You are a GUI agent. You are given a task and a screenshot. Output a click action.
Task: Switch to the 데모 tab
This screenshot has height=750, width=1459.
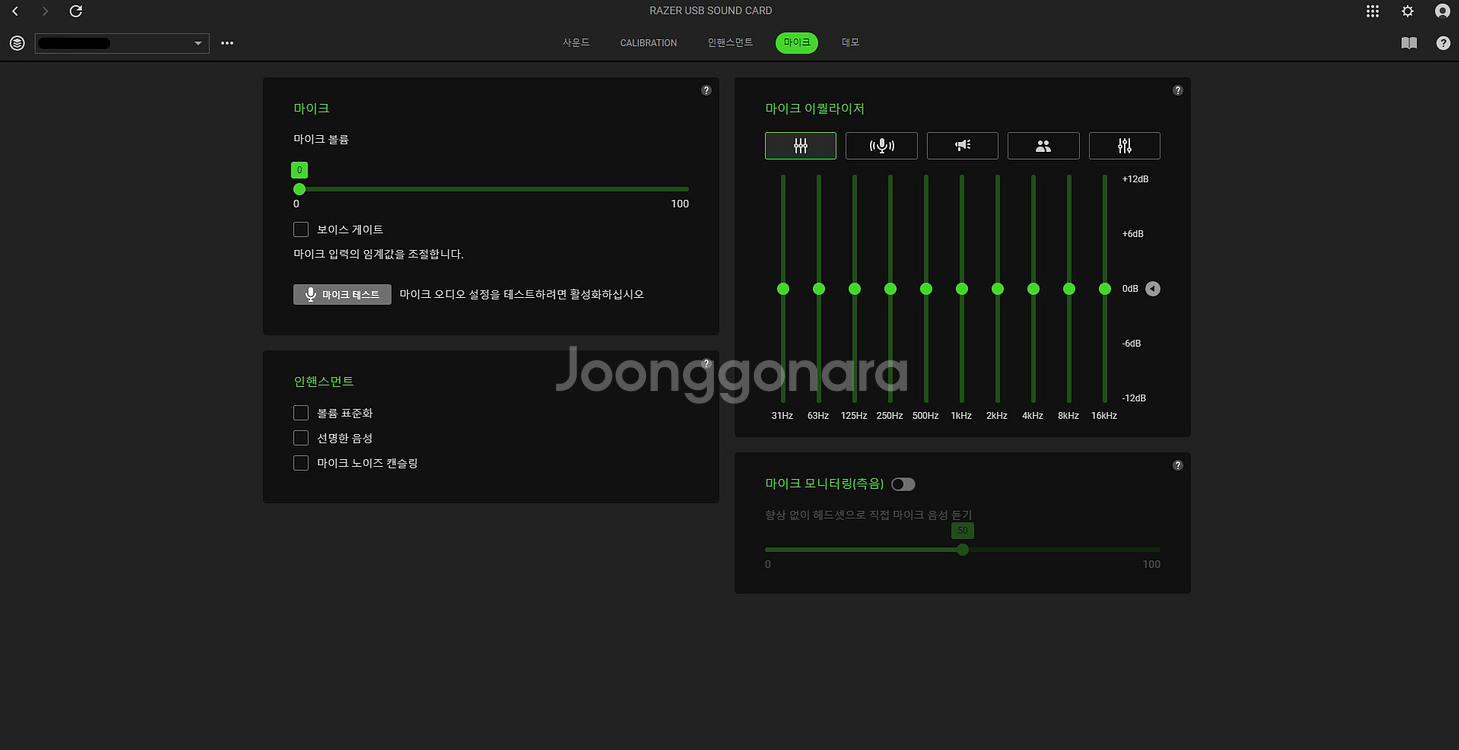[850, 43]
